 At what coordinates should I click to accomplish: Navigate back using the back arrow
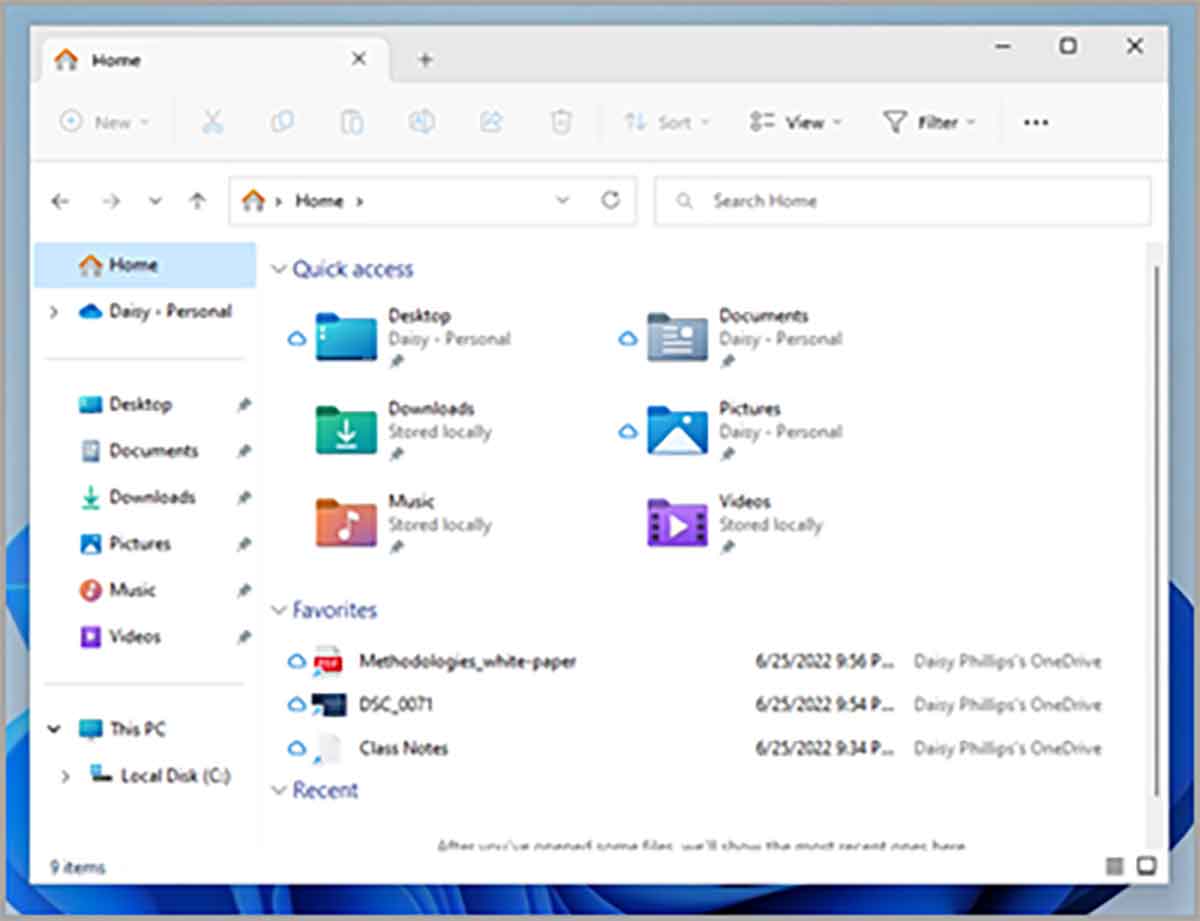[60, 200]
